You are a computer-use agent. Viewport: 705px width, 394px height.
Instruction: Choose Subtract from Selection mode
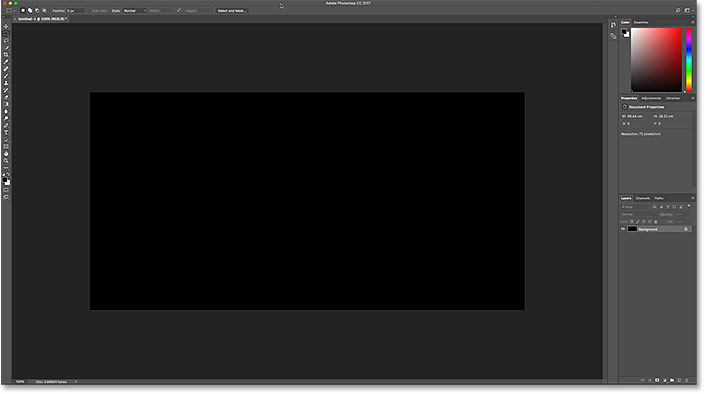pos(37,10)
